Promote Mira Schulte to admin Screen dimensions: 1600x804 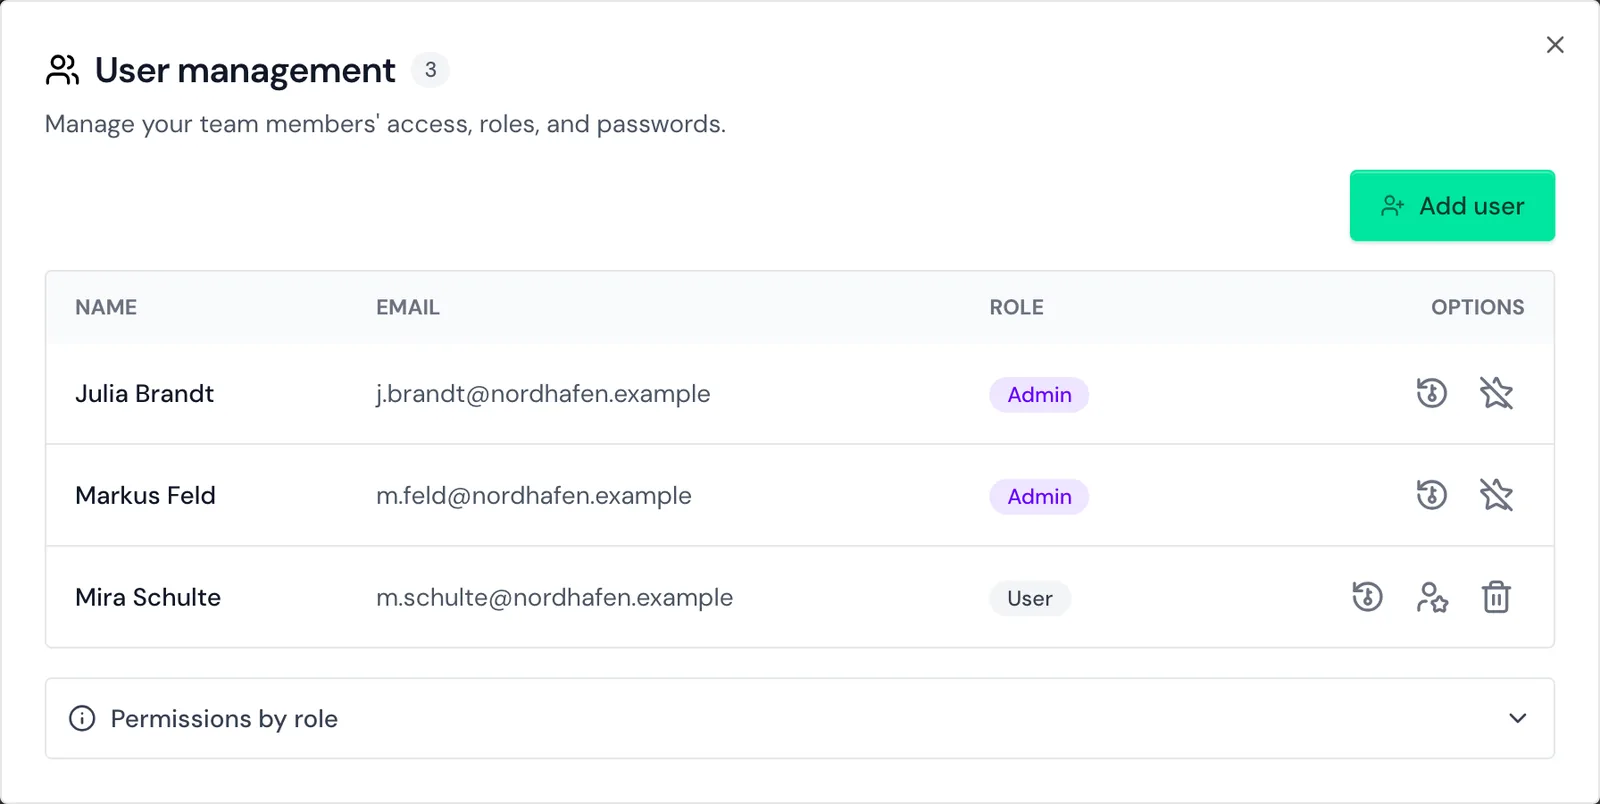(1432, 597)
